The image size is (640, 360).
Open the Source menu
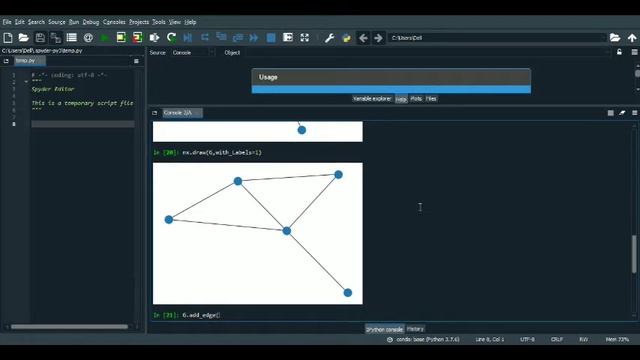(x=57, y=22)
